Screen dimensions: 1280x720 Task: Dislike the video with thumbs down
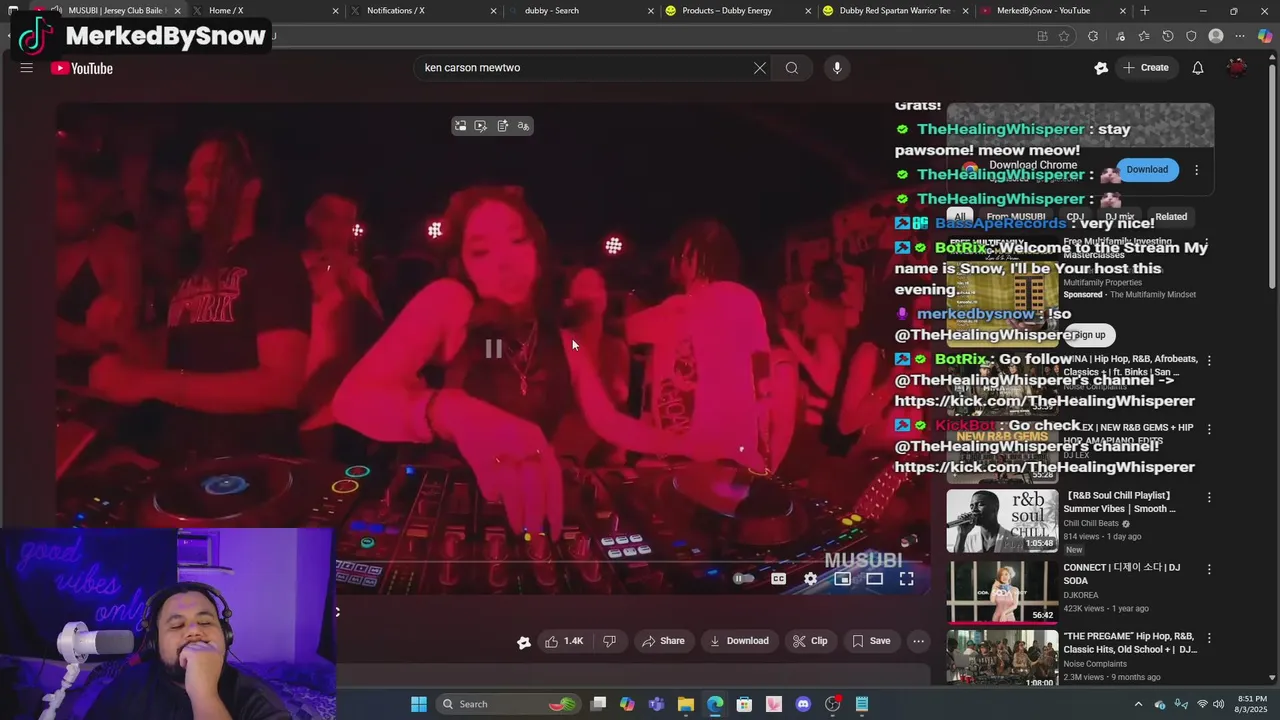coord(609,641)
